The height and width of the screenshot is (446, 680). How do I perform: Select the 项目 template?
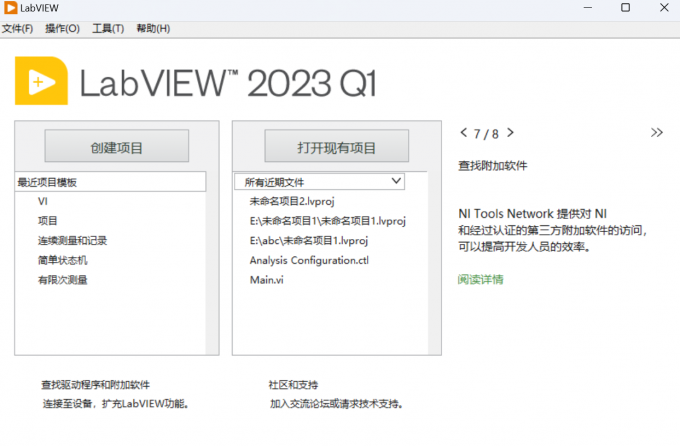pos(47,221)
